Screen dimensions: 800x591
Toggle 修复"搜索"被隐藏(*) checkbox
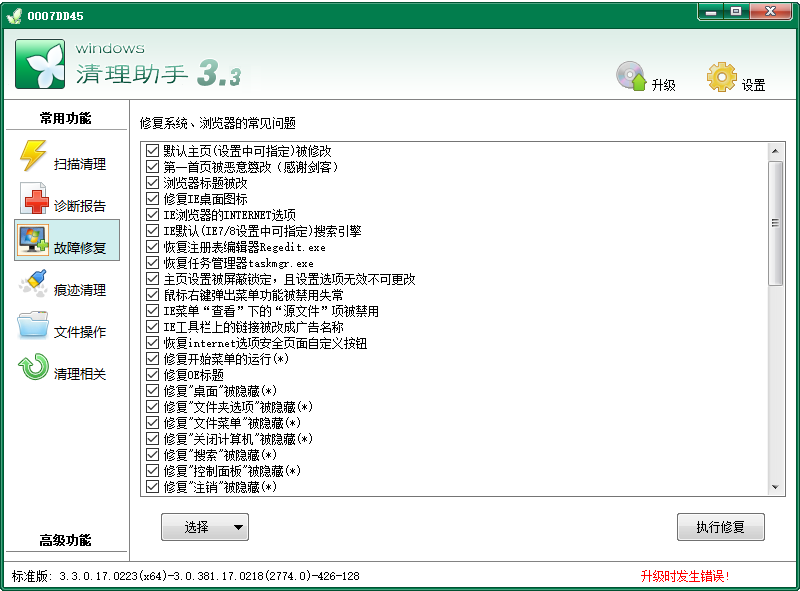click(x=152, y=455)
